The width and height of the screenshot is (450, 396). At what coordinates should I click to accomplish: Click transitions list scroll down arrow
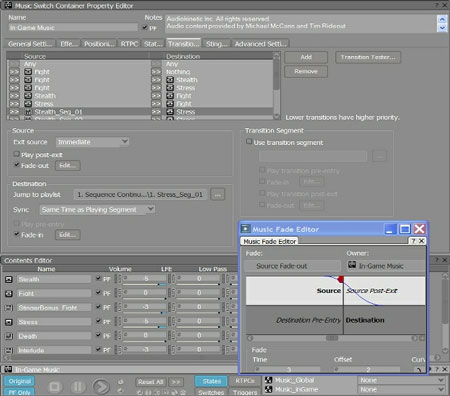coord(276,116)
